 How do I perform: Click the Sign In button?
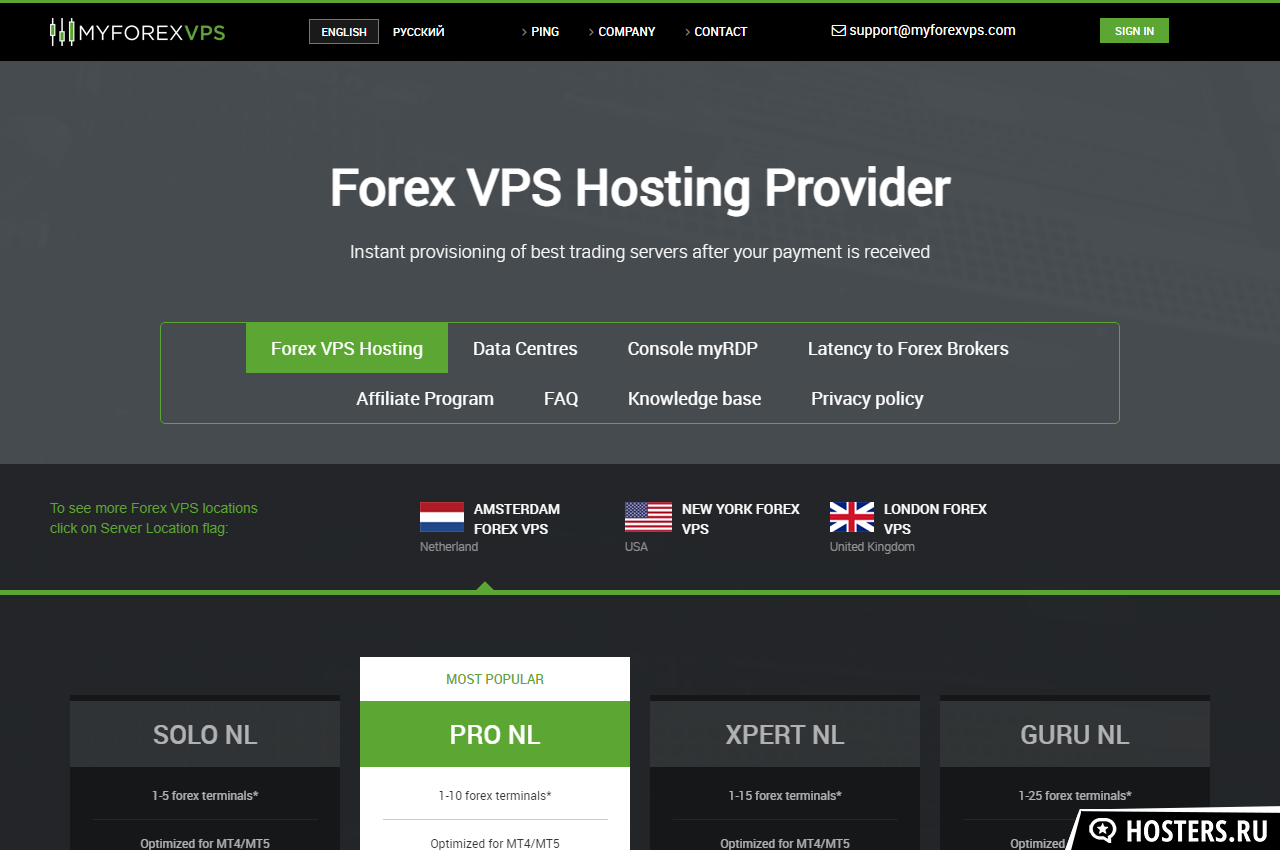1134,31
